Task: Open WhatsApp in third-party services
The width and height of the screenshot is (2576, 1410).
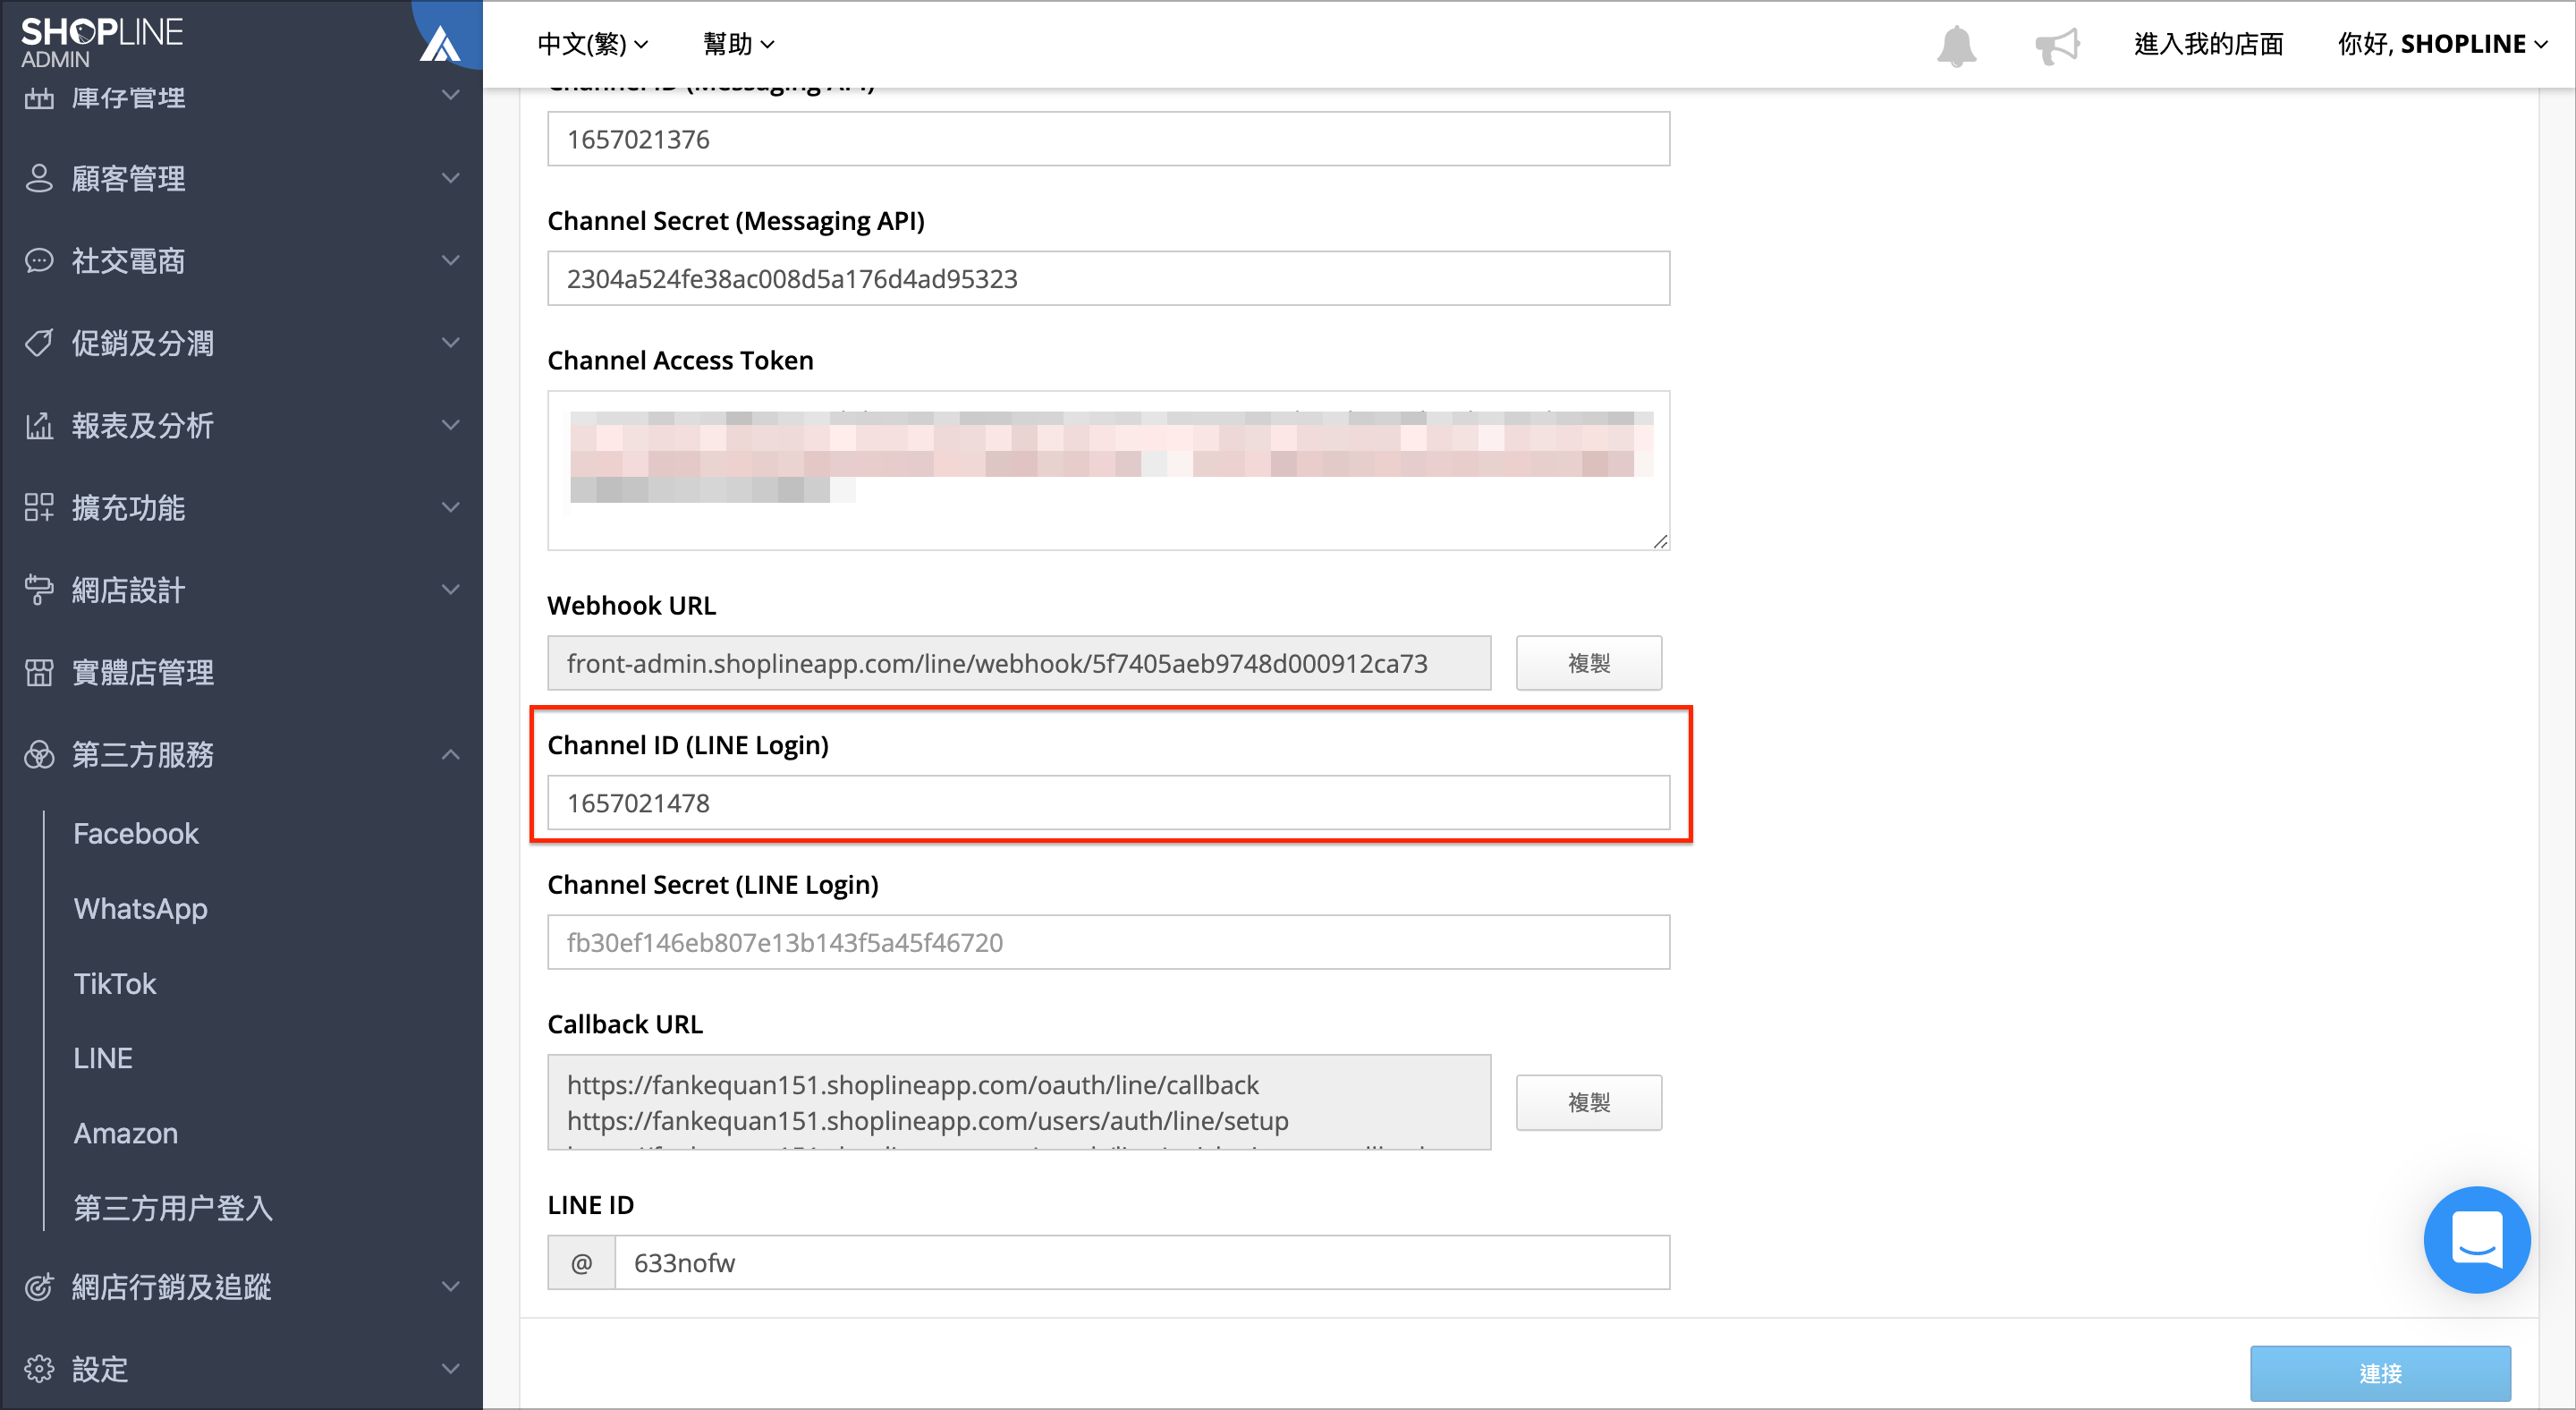Action: pos(141,908)
